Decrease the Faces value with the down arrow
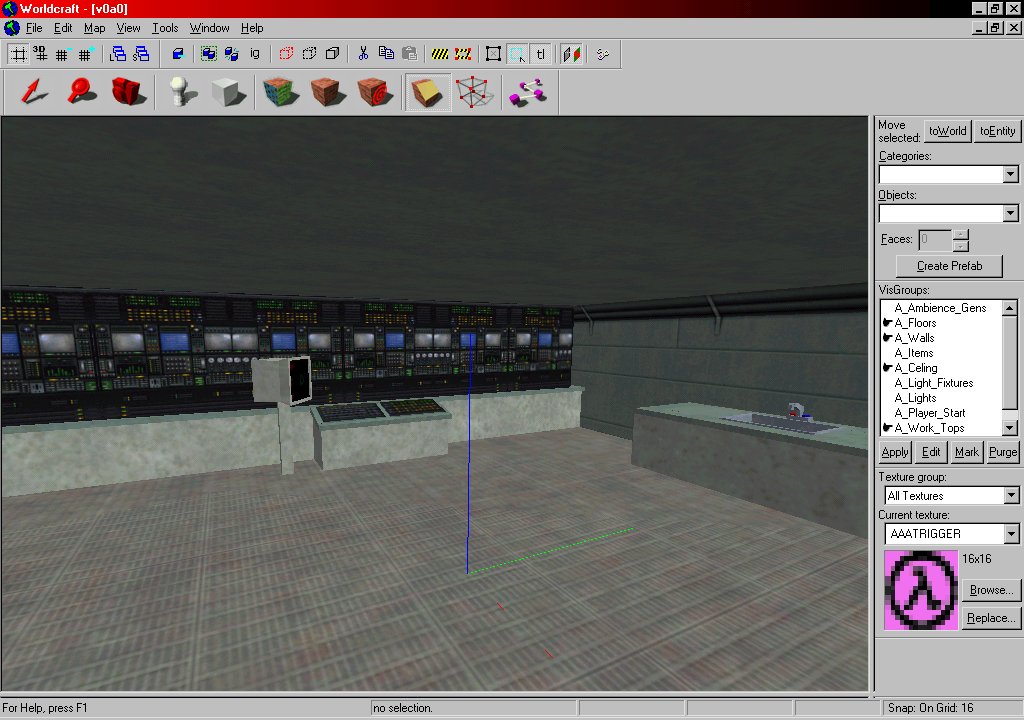This screenshot has width=1024, height=720. click(960, 245)
